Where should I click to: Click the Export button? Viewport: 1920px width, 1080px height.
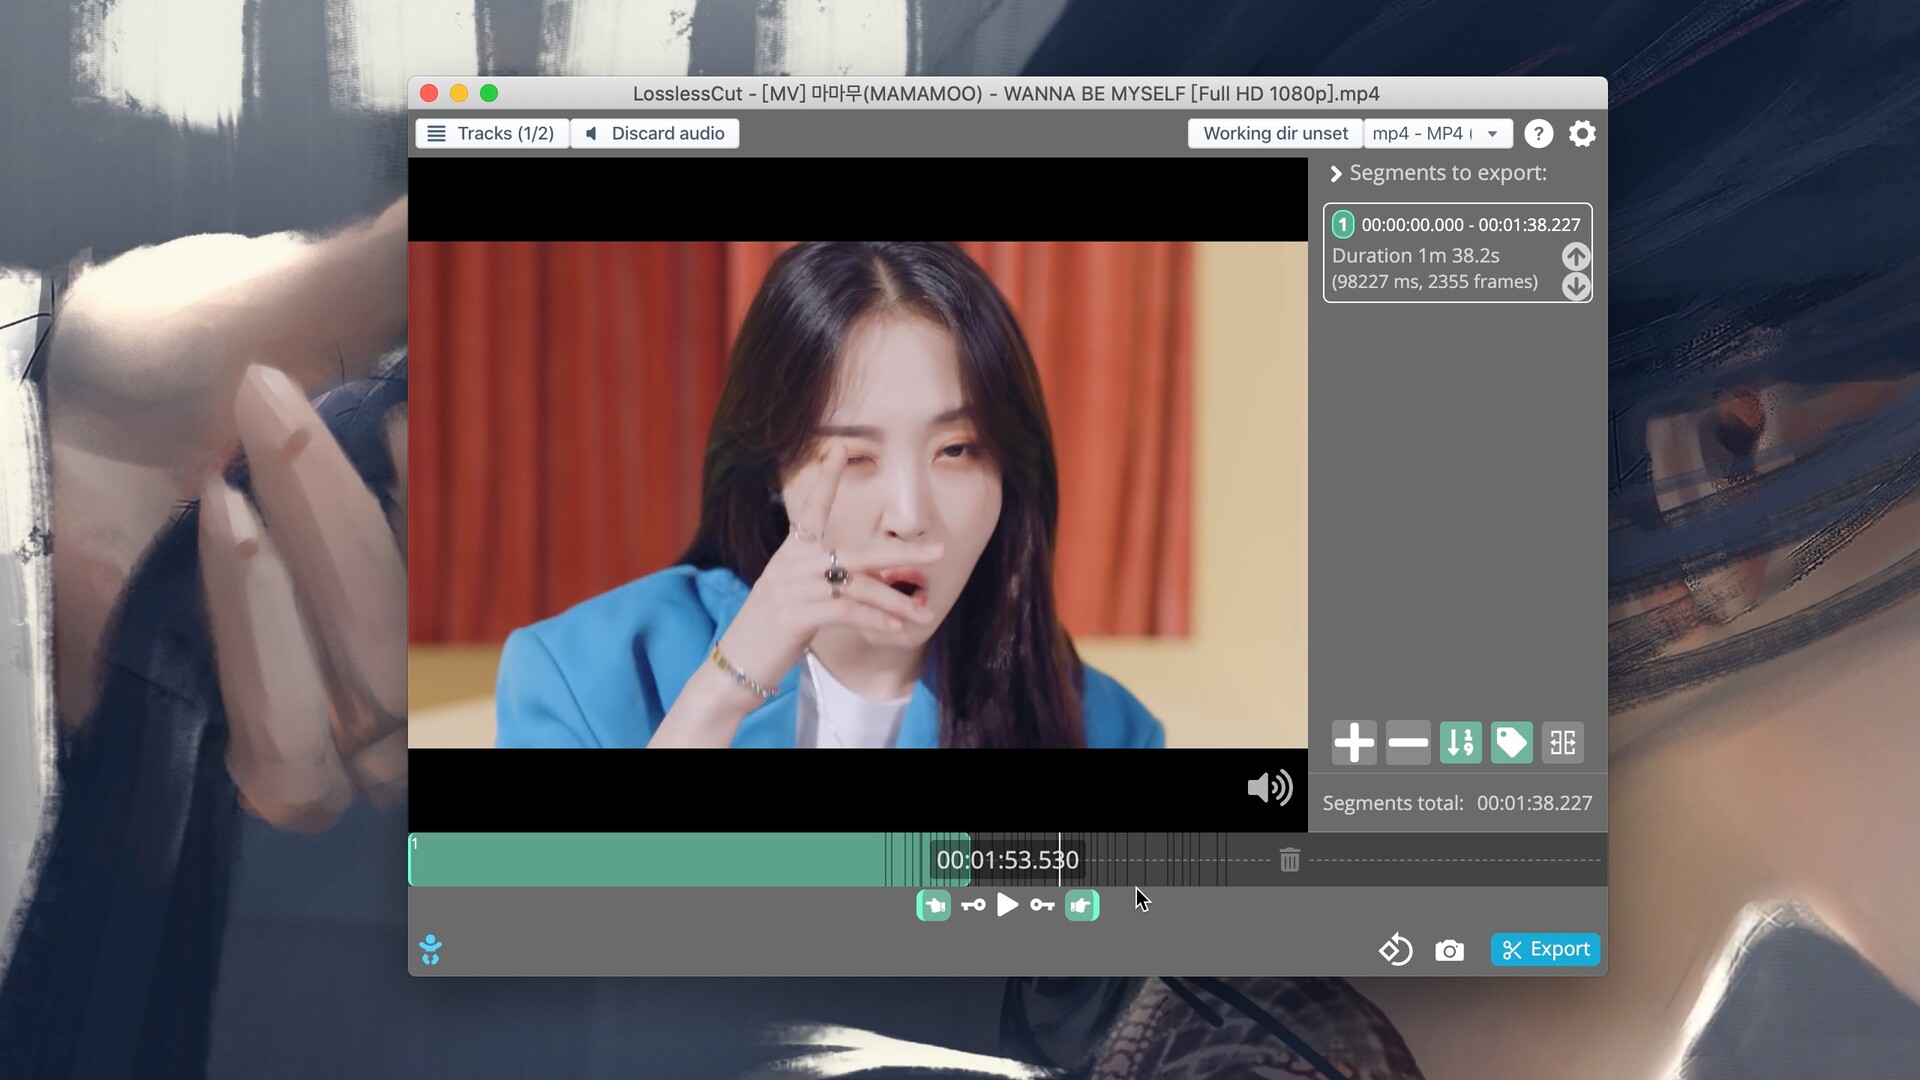[1545, 949]
